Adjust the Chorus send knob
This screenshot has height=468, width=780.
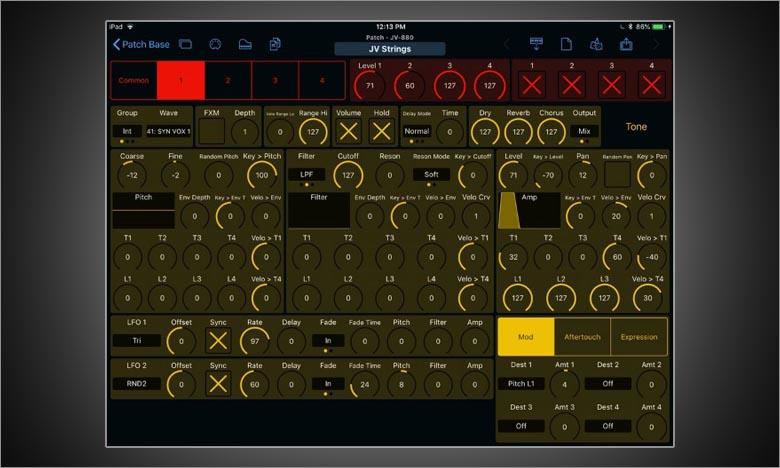tap(551, 132)
